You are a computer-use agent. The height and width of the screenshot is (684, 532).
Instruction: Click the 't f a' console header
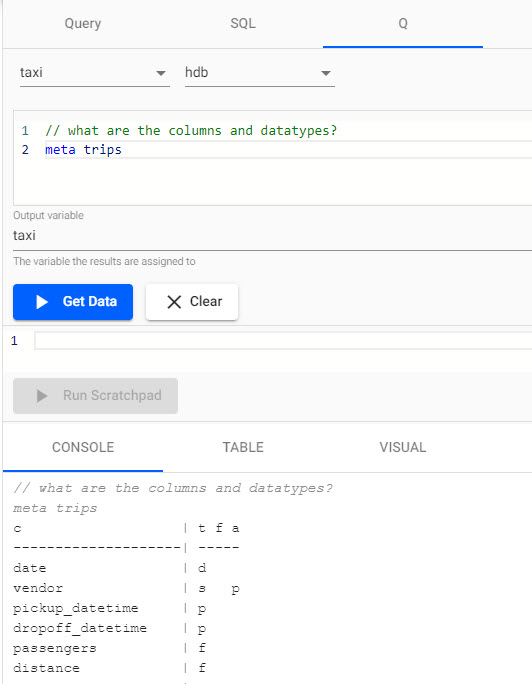[x=218, y=529]
